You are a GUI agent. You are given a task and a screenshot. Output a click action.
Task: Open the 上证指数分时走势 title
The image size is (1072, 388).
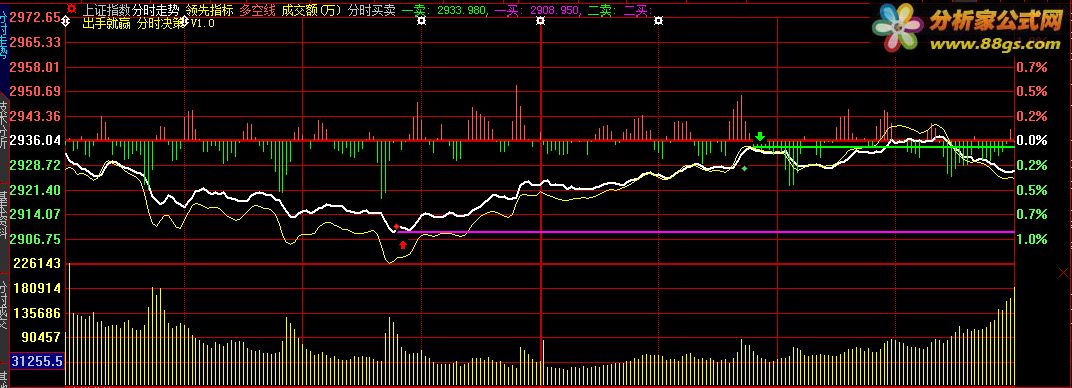(131, 10)
